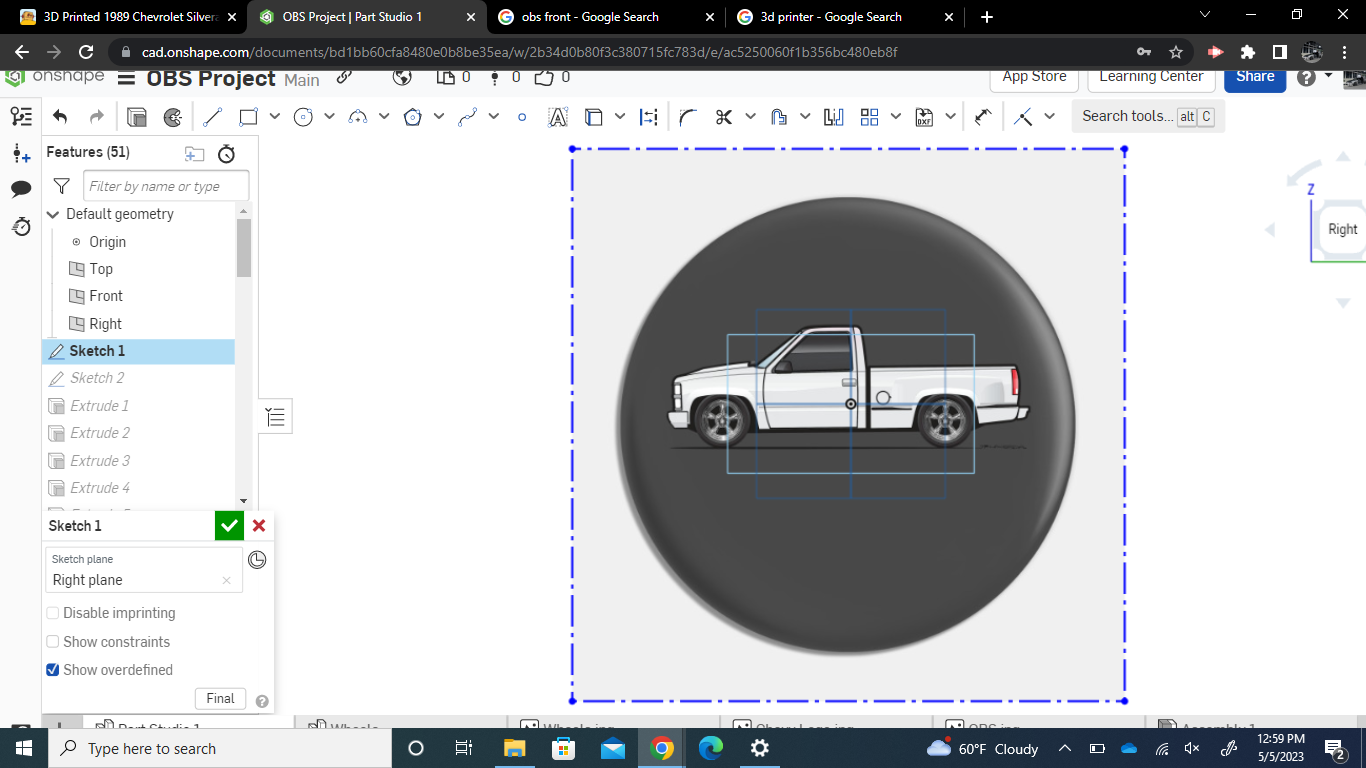
Task: Insert a DXF or DWG file
Action: 925,116
